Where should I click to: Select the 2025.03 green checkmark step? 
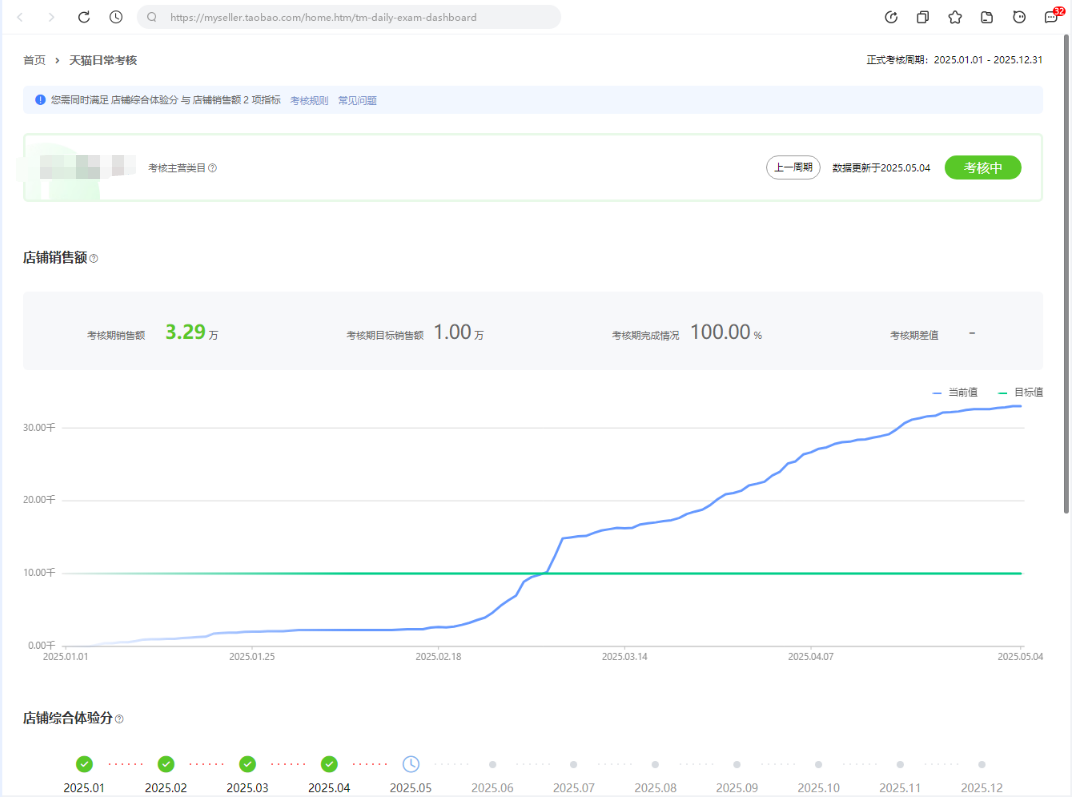tap(247, 764)
